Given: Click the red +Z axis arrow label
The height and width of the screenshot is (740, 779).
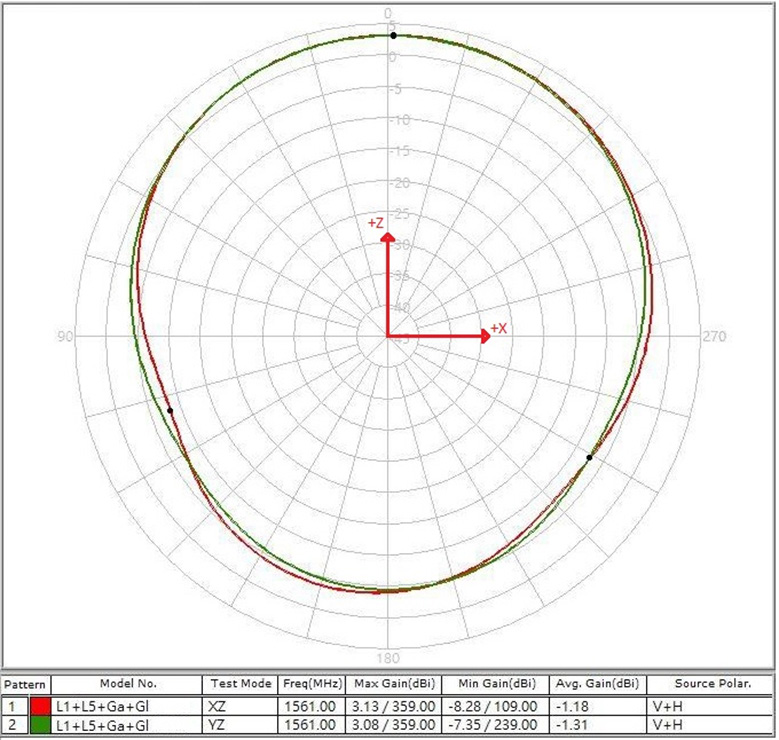Looking at the screenshot, I should [376, 223].
